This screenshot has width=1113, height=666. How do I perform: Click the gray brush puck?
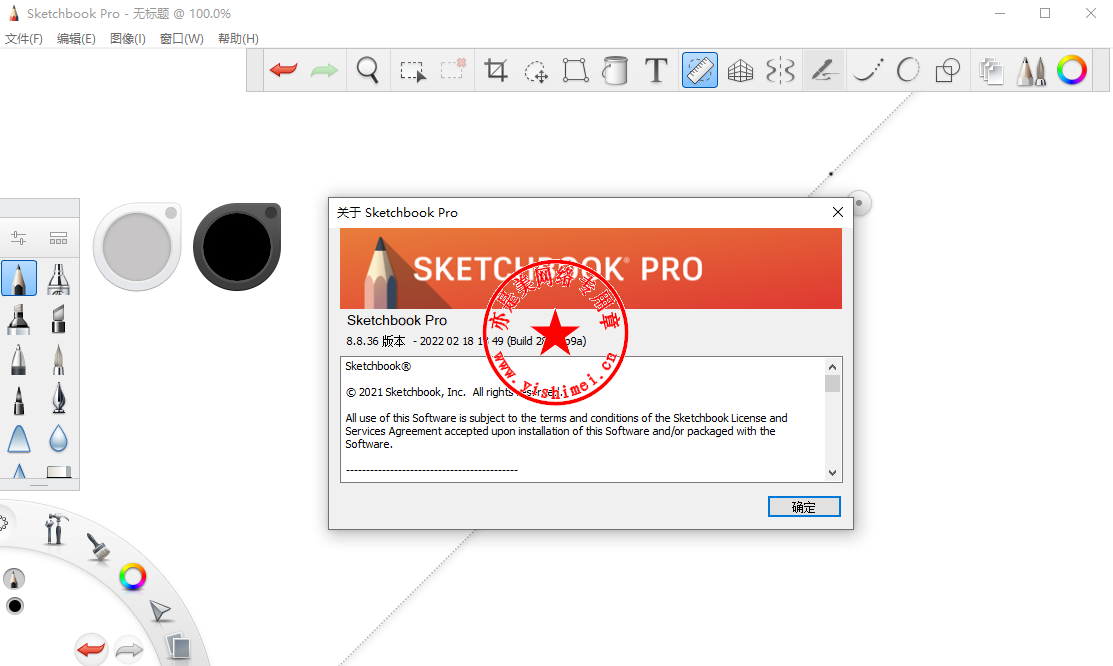tap(137, 247)
